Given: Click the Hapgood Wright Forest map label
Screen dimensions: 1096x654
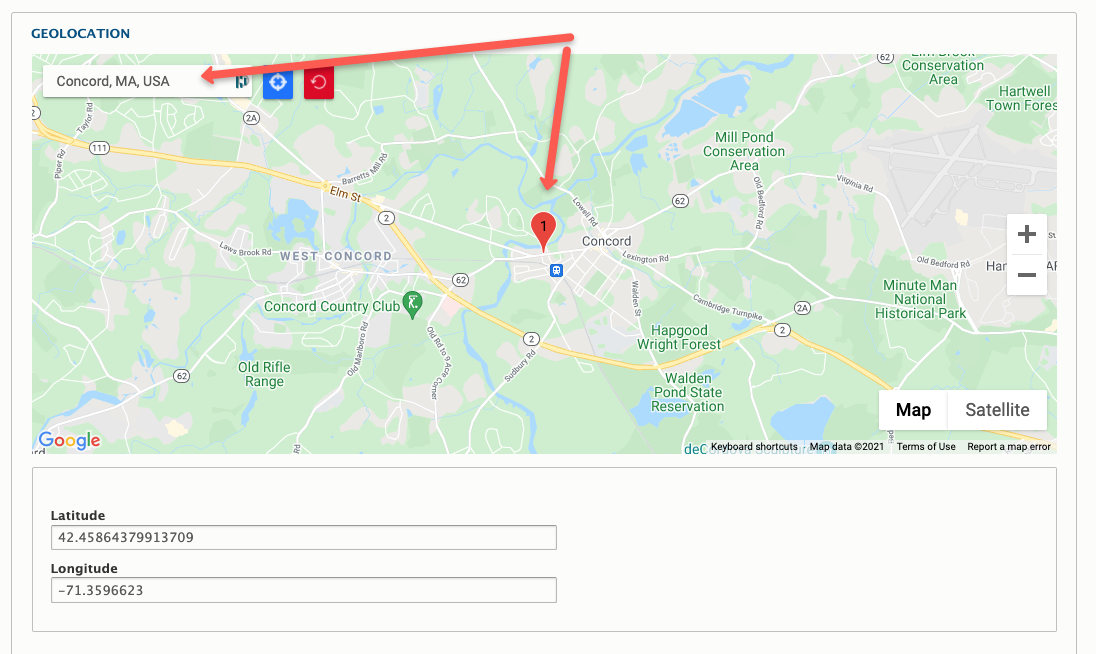Looking at the screenshot, I should [679, 337].
